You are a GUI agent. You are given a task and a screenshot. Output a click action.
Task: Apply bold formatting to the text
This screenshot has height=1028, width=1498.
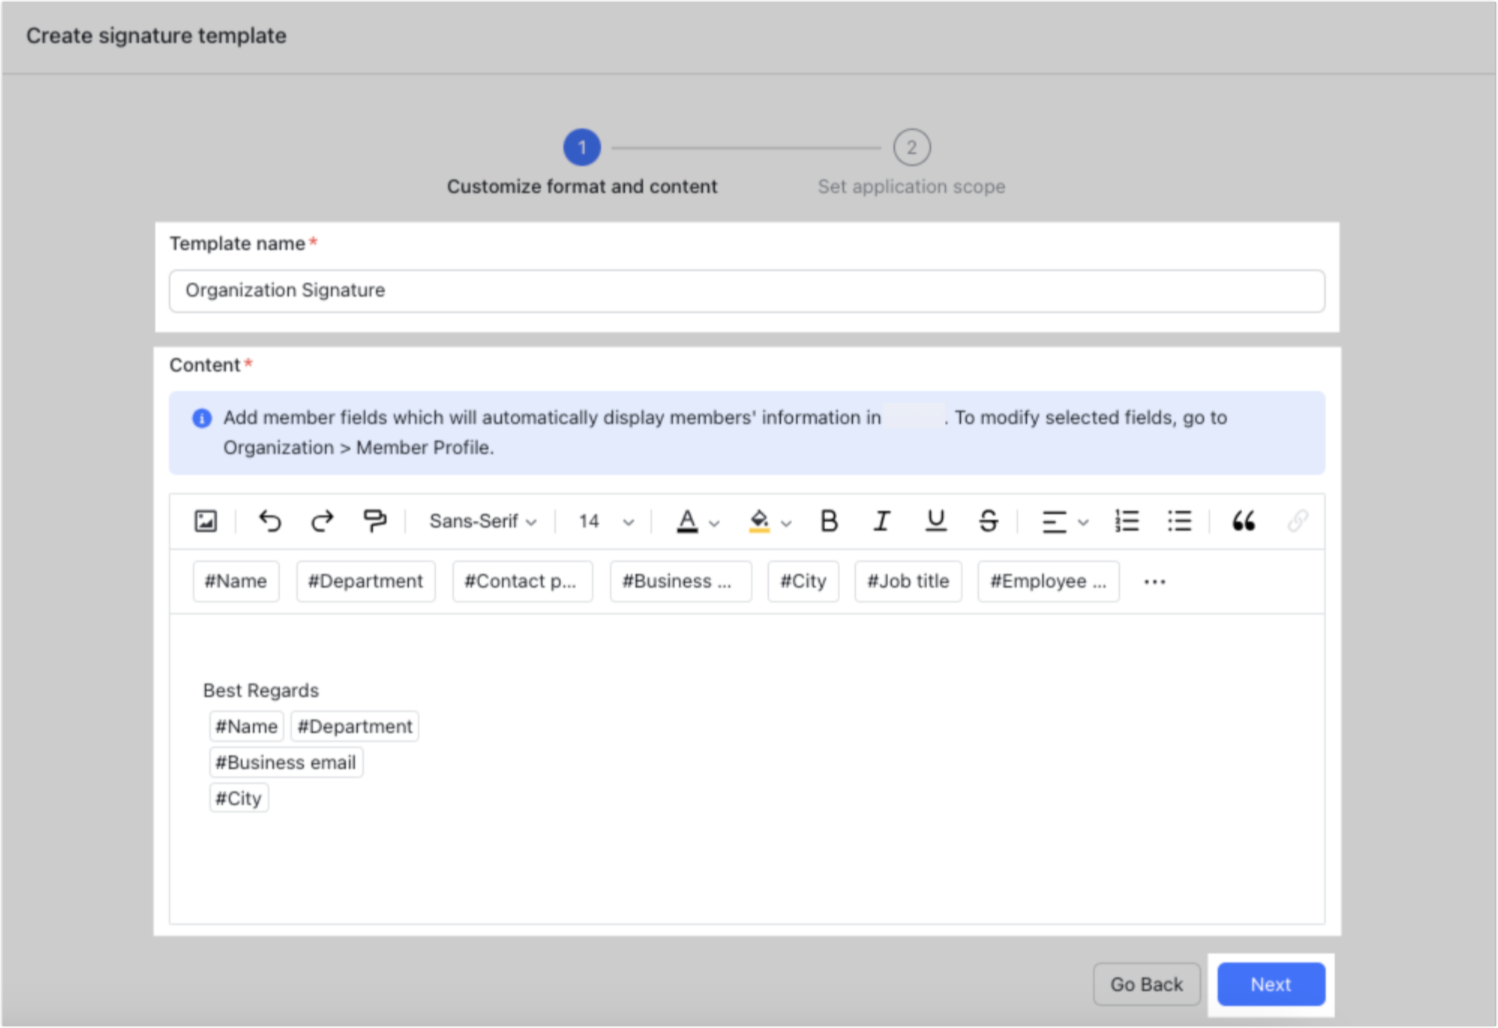click(x=828, y=521)
